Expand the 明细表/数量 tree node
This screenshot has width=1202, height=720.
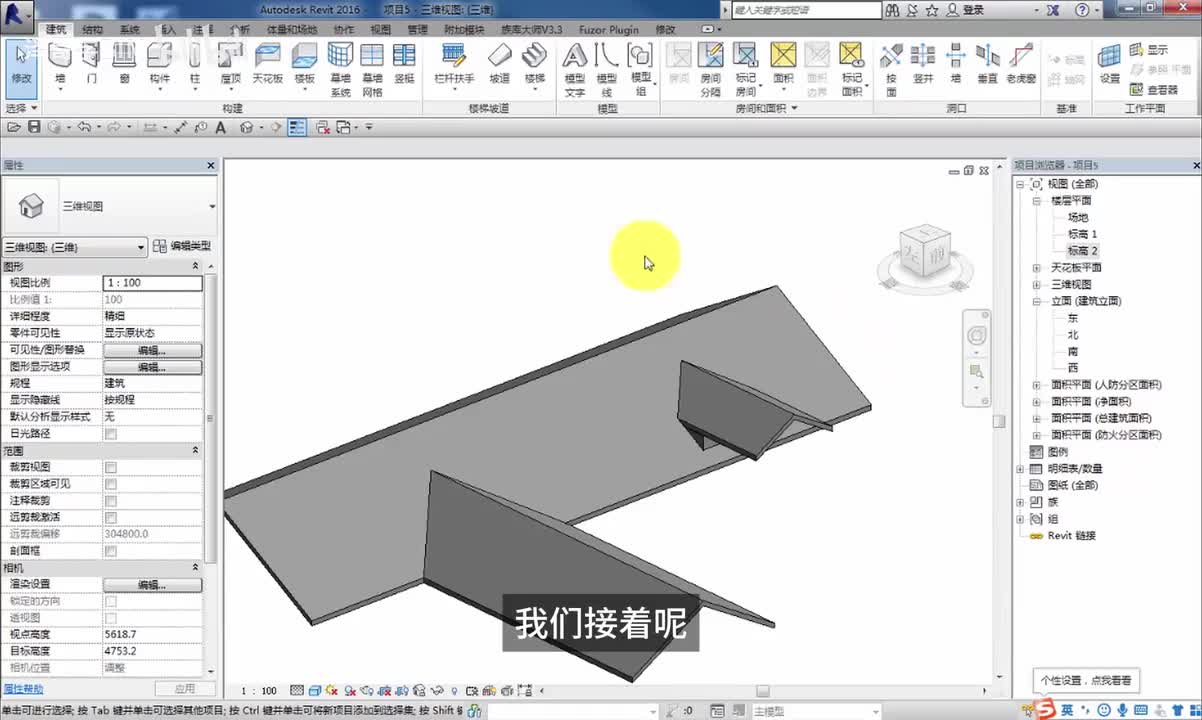click(1020, 468)
